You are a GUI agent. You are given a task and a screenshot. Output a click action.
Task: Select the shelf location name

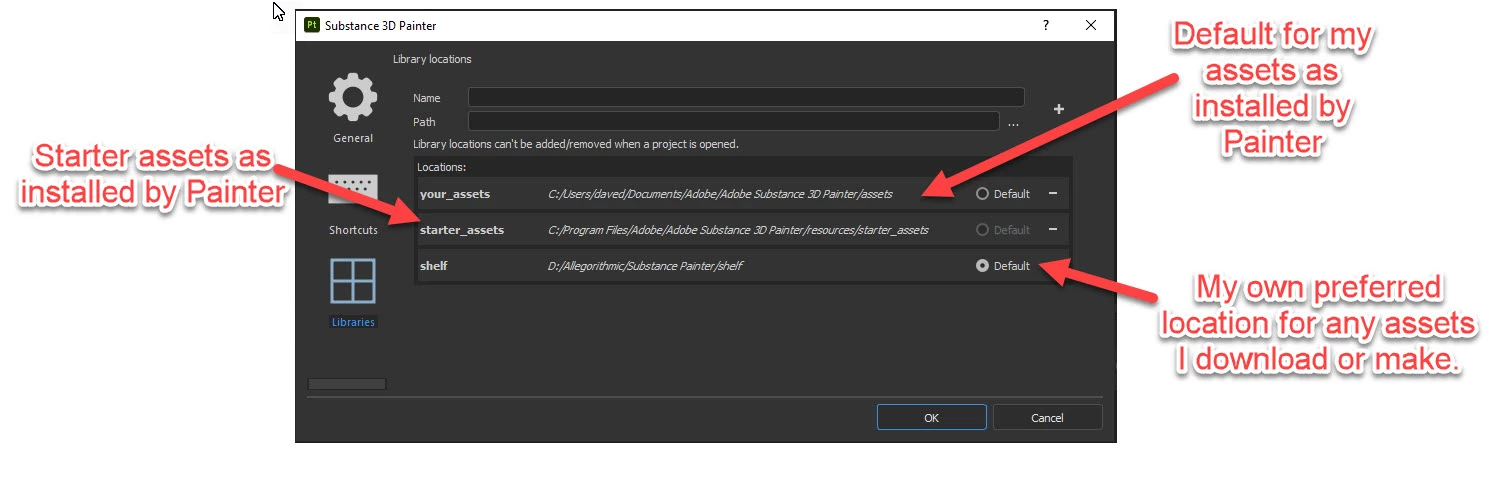(433, 266)
